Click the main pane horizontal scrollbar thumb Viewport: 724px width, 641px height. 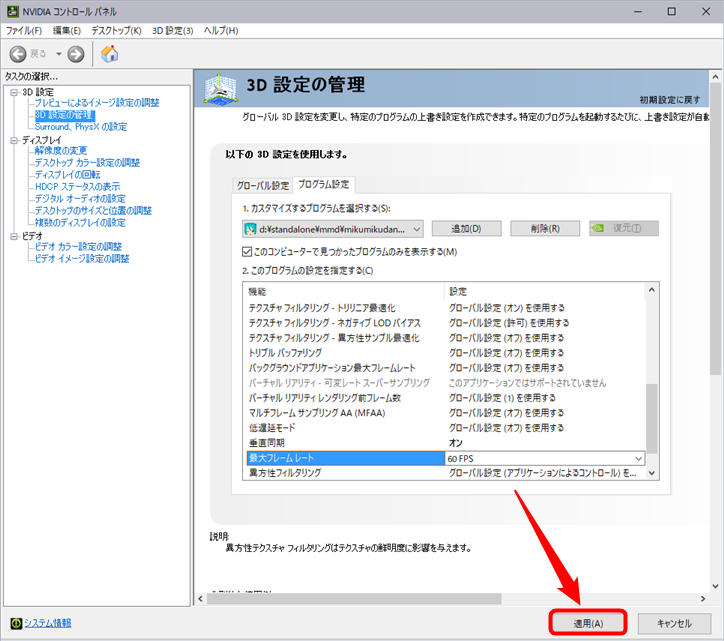tap(354, 599)
